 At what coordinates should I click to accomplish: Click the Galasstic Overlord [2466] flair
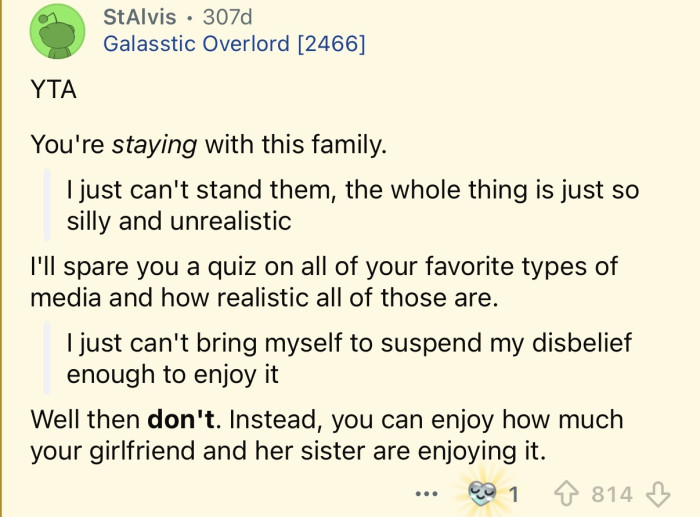[x=235, y=43]
